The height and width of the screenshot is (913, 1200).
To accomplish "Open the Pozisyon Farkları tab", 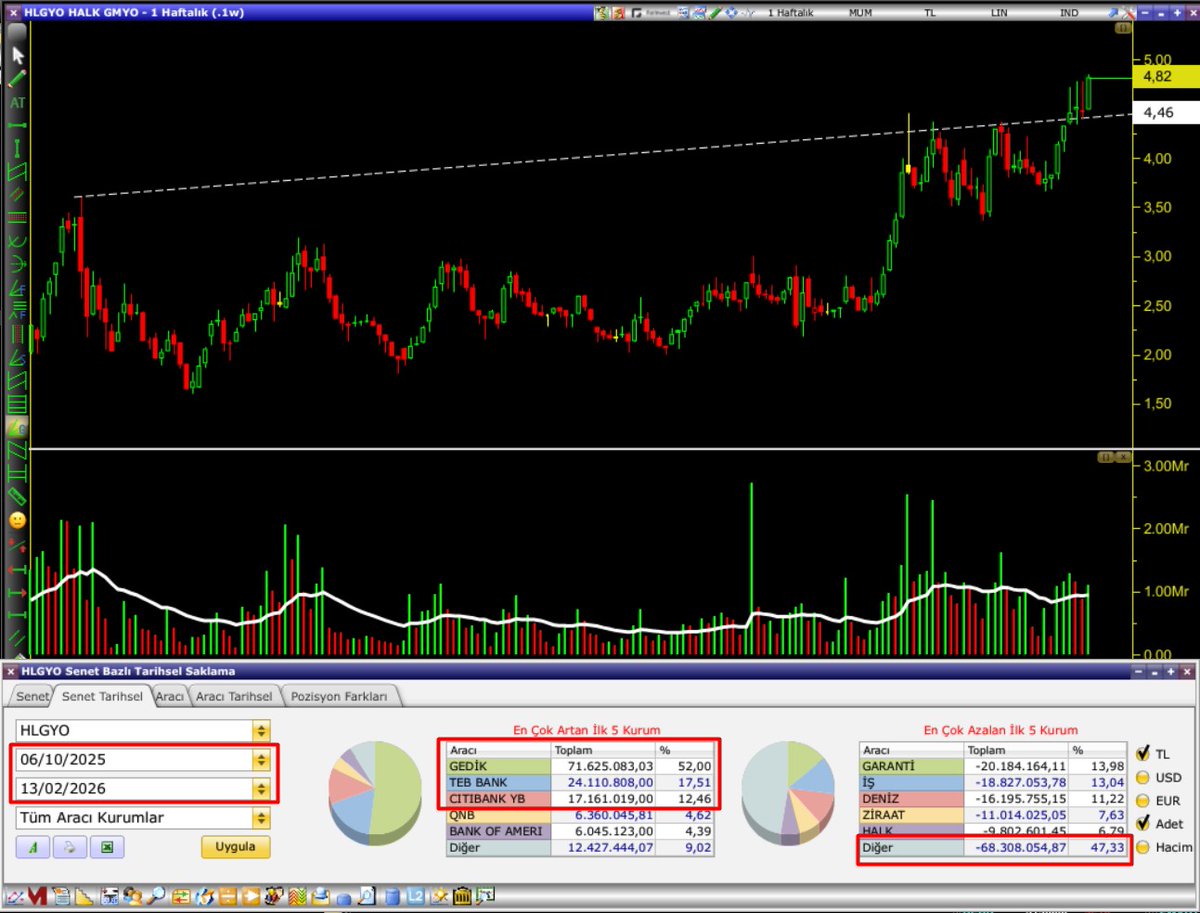I will tap(340, 696).
